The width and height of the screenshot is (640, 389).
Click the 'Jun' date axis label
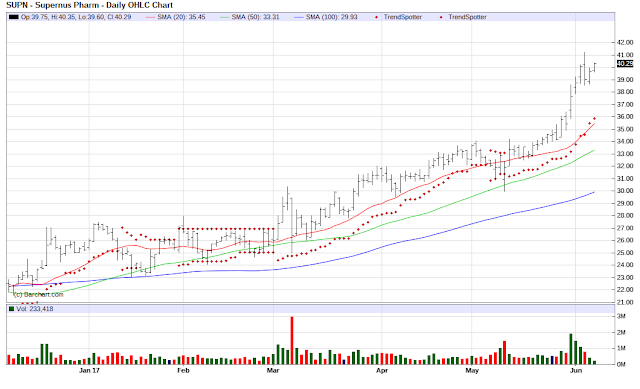point(576,371)
